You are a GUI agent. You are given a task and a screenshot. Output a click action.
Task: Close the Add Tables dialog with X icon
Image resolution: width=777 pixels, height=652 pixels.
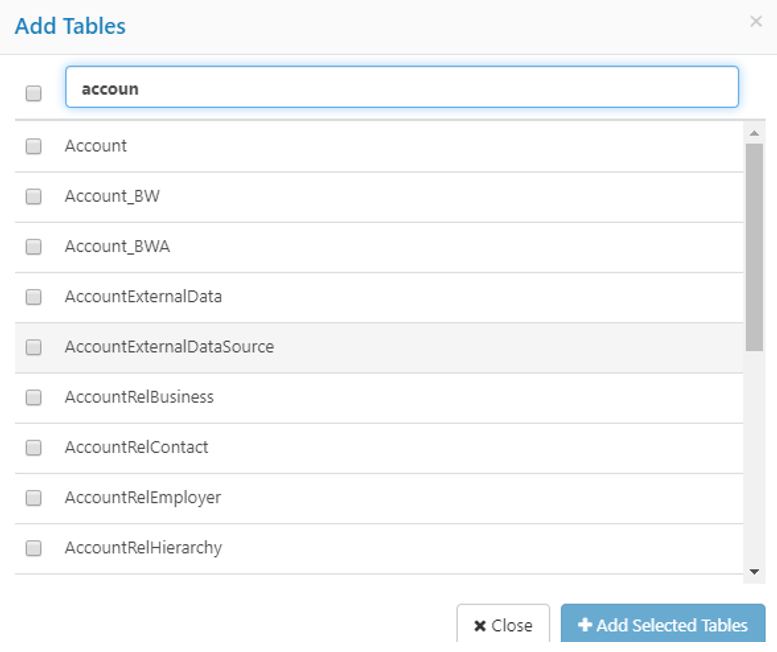(x=755, y=22)
